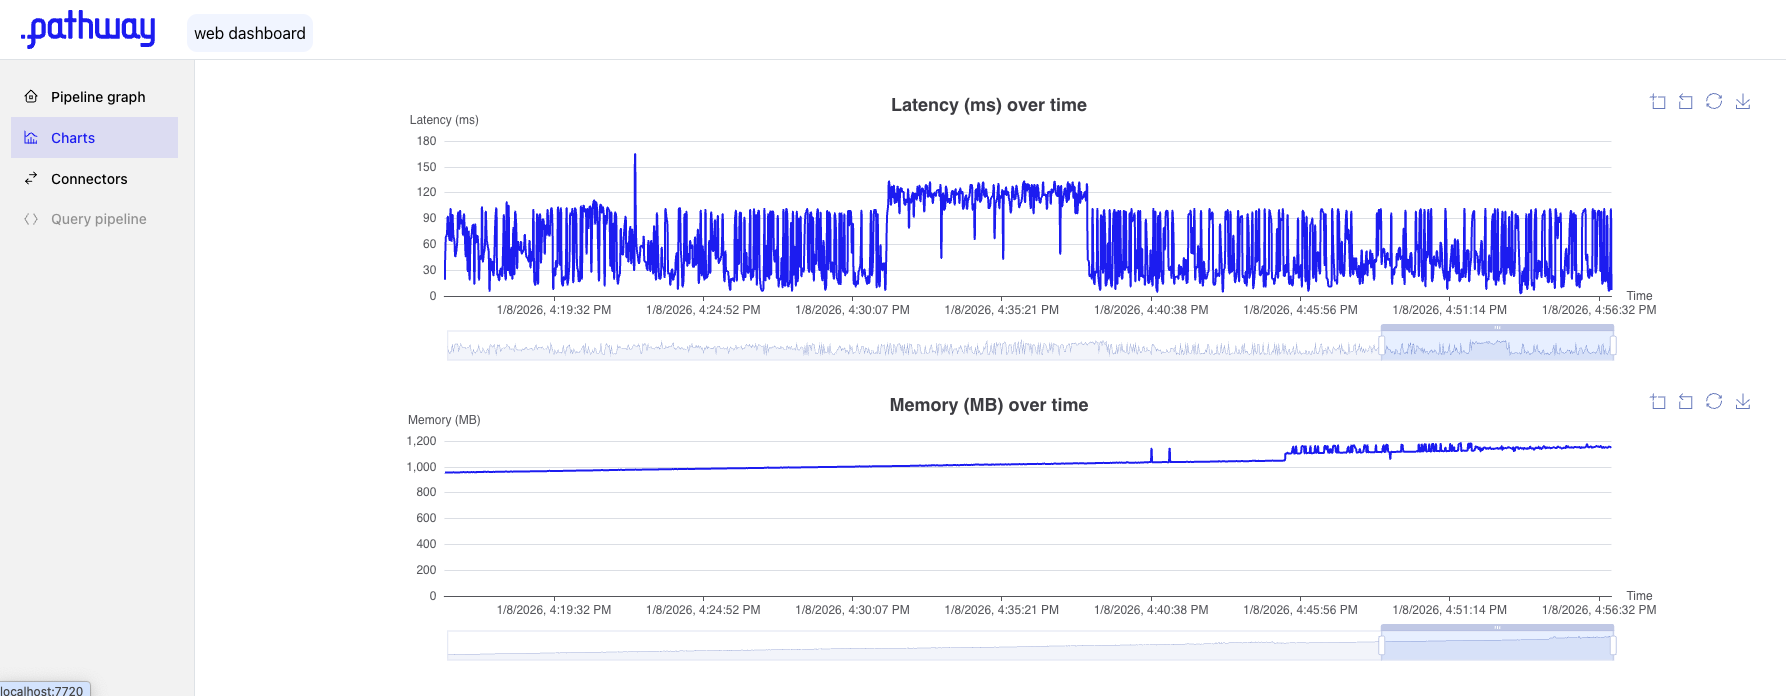Open Query pipeline in the sidebar
The width and height of the screenshot is (1786, 696).
(98, 219)
